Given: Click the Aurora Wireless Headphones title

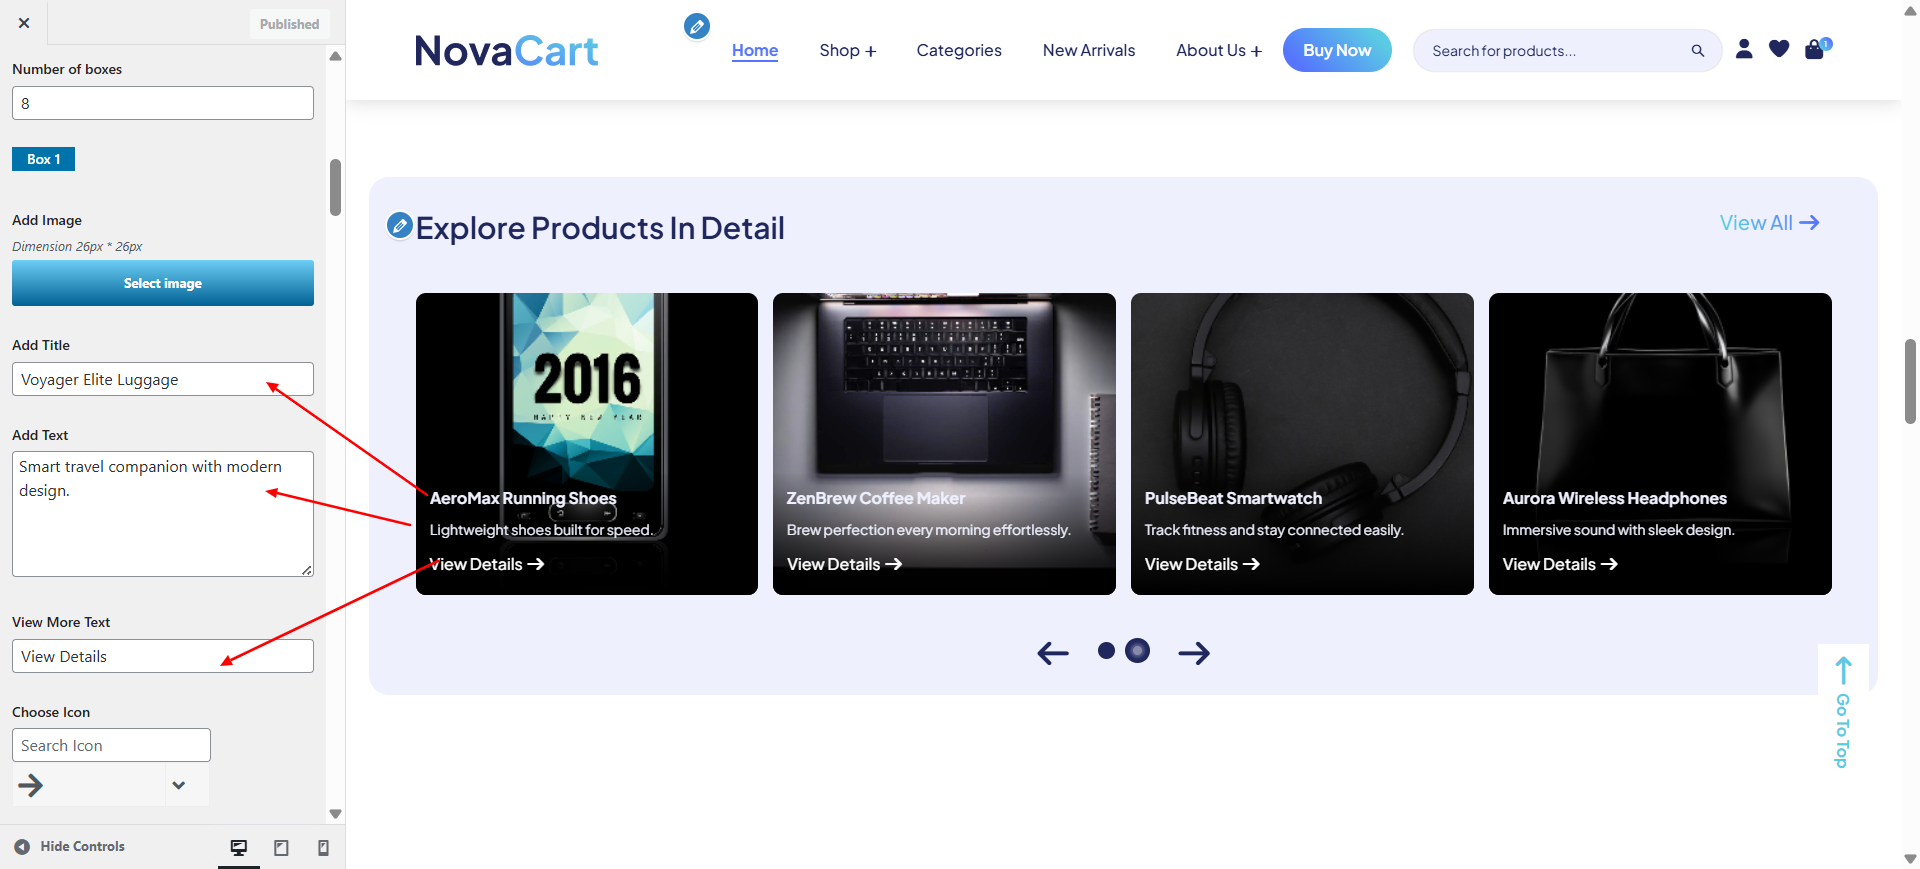Looking at the screenshot, I should point(1615,498).
